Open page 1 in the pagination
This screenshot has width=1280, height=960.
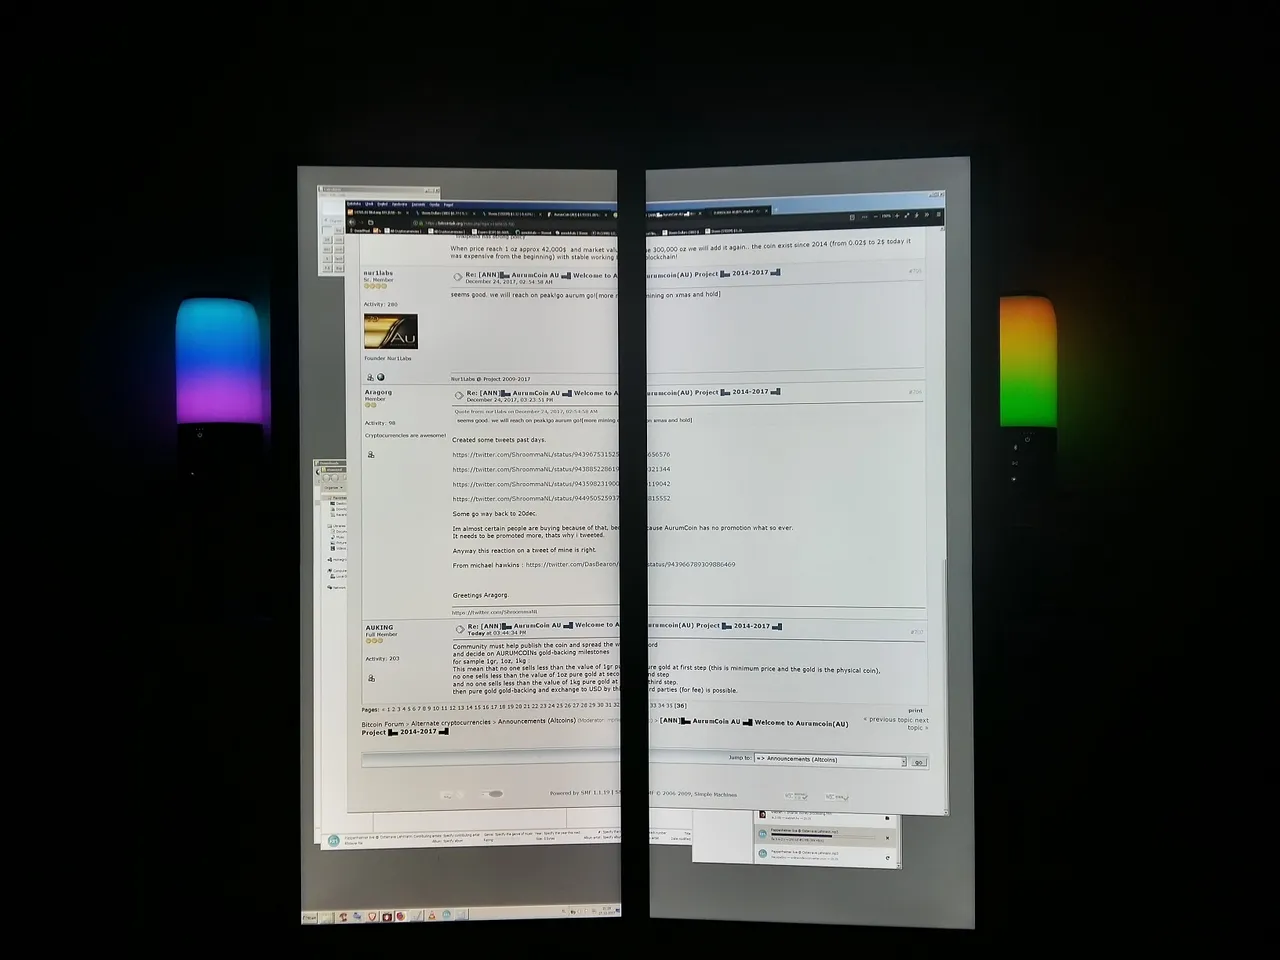point(387,708)
